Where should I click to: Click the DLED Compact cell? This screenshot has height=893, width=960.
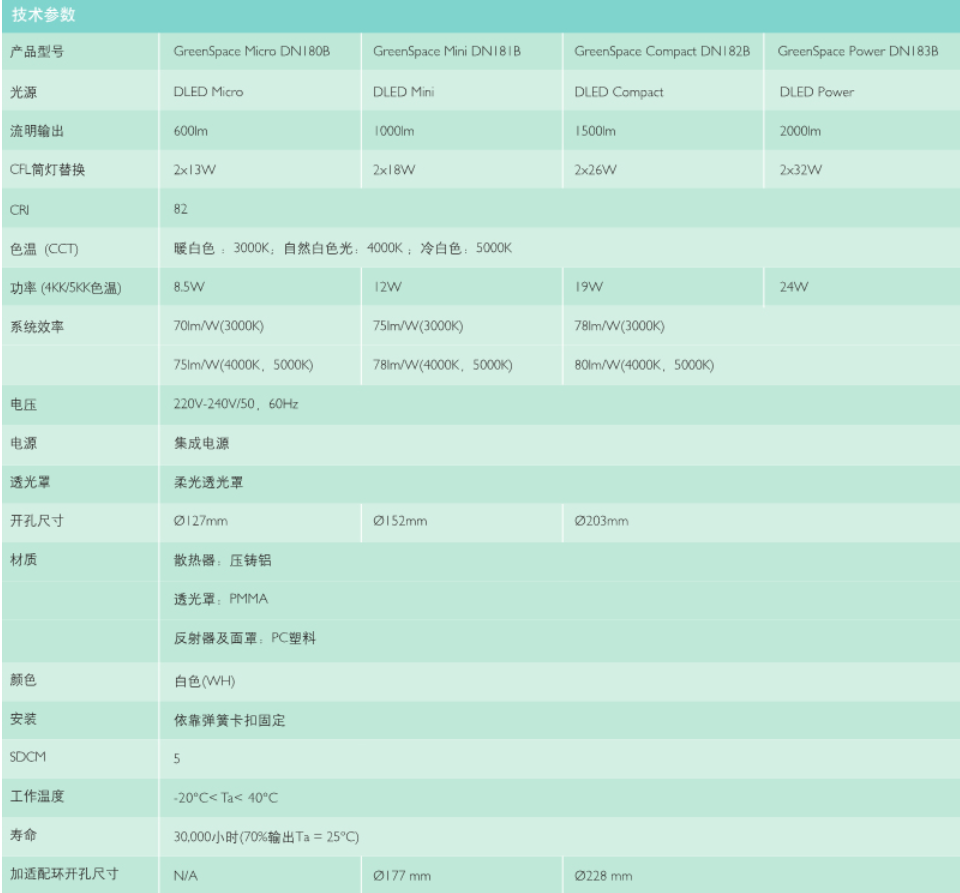[618, 92]
